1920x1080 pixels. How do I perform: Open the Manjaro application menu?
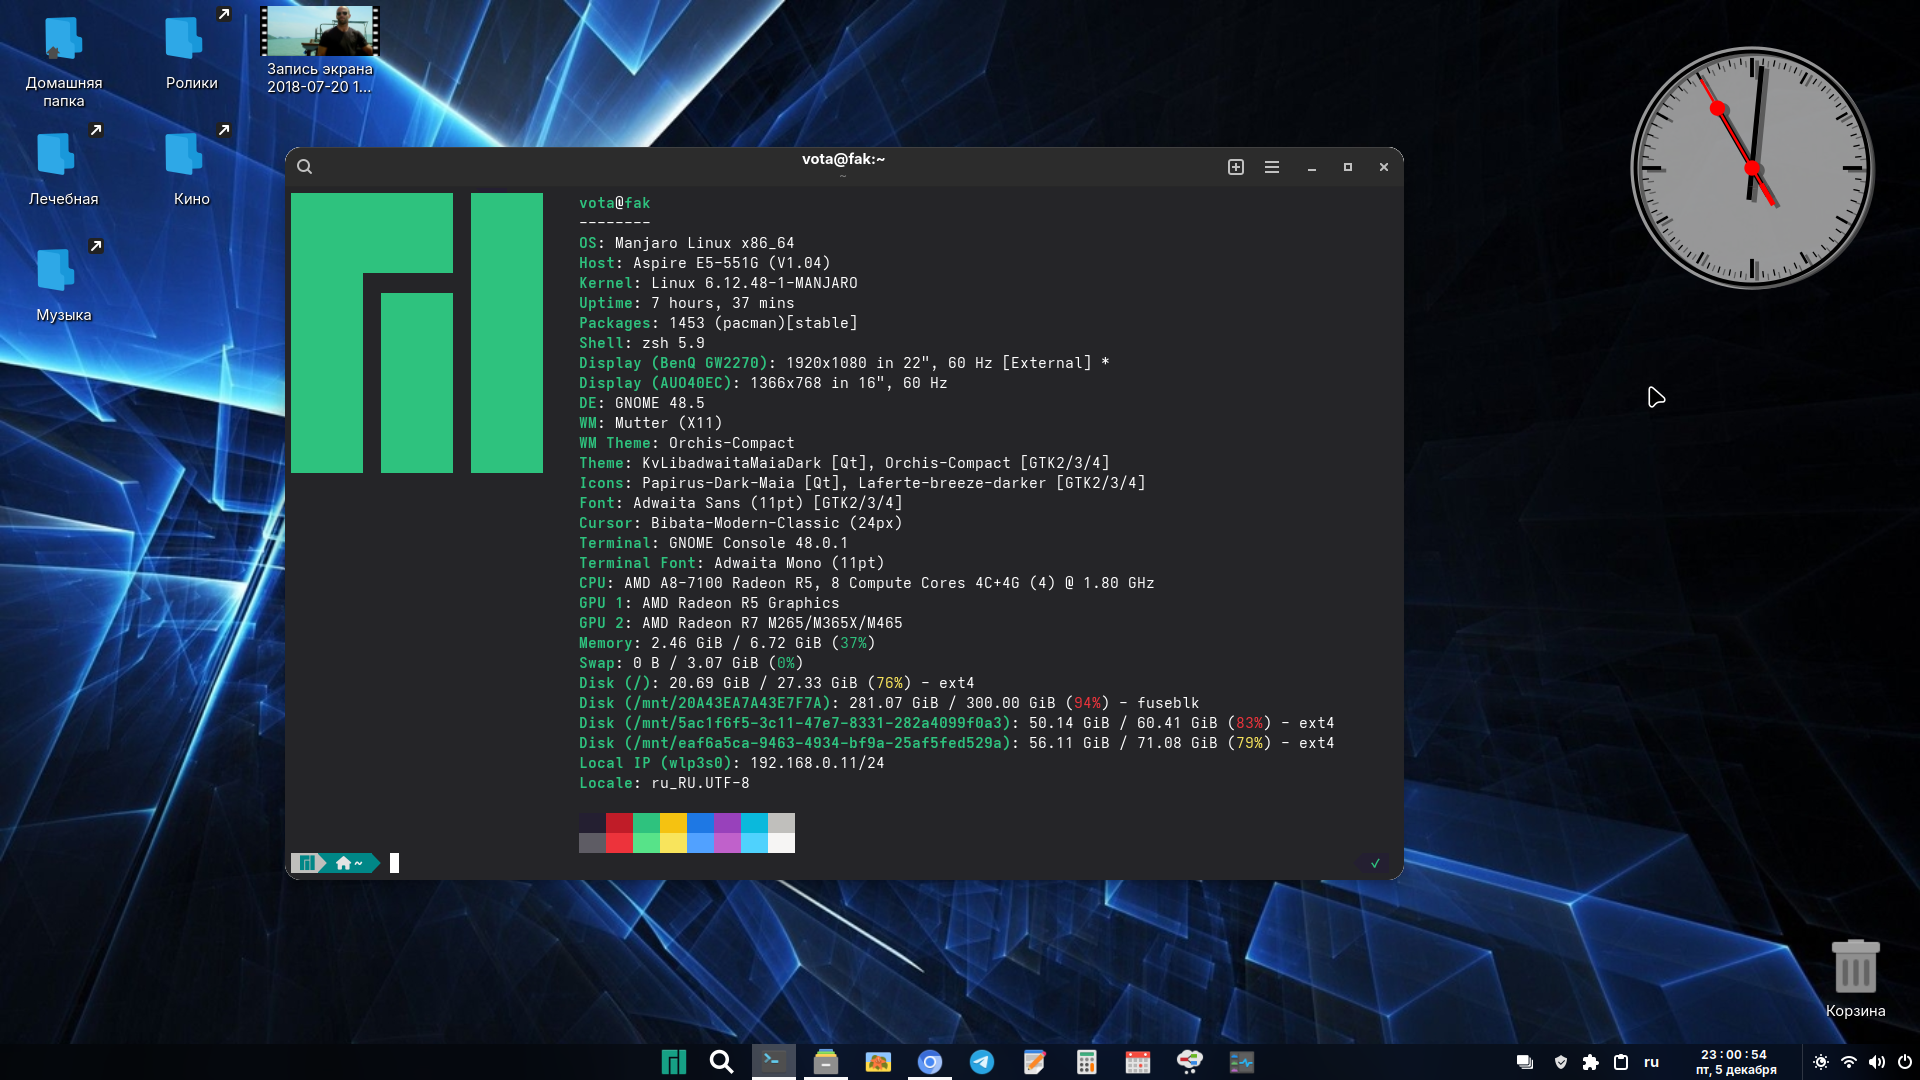pyautogui.click(x=674, y=1062)
